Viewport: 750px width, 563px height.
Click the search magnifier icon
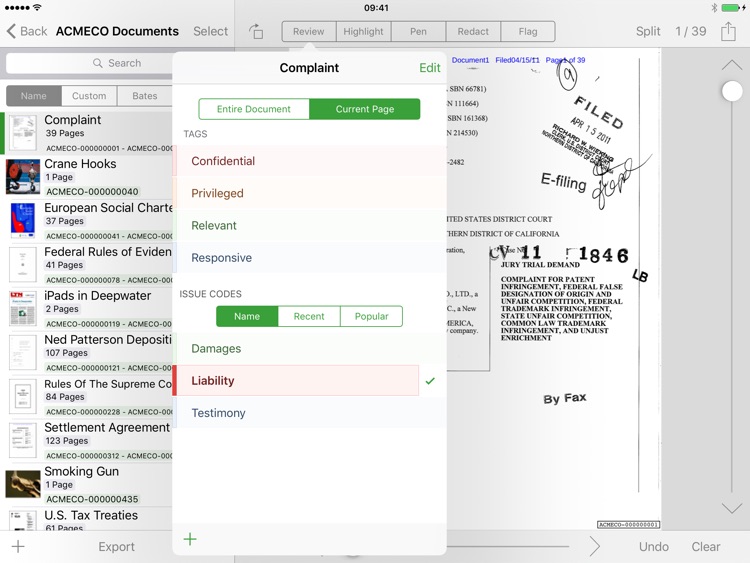click(x=98, y=63)
